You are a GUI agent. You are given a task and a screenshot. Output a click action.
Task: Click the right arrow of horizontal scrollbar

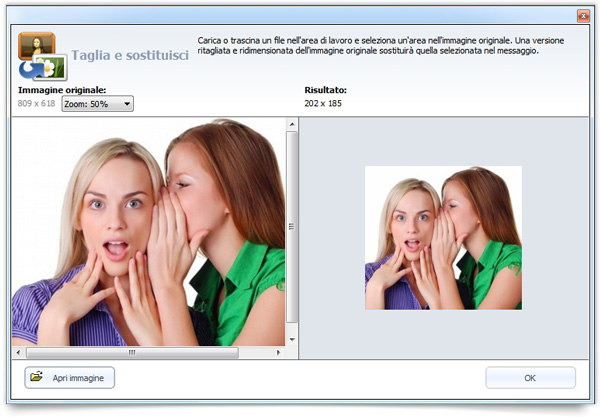coord(279,353)
